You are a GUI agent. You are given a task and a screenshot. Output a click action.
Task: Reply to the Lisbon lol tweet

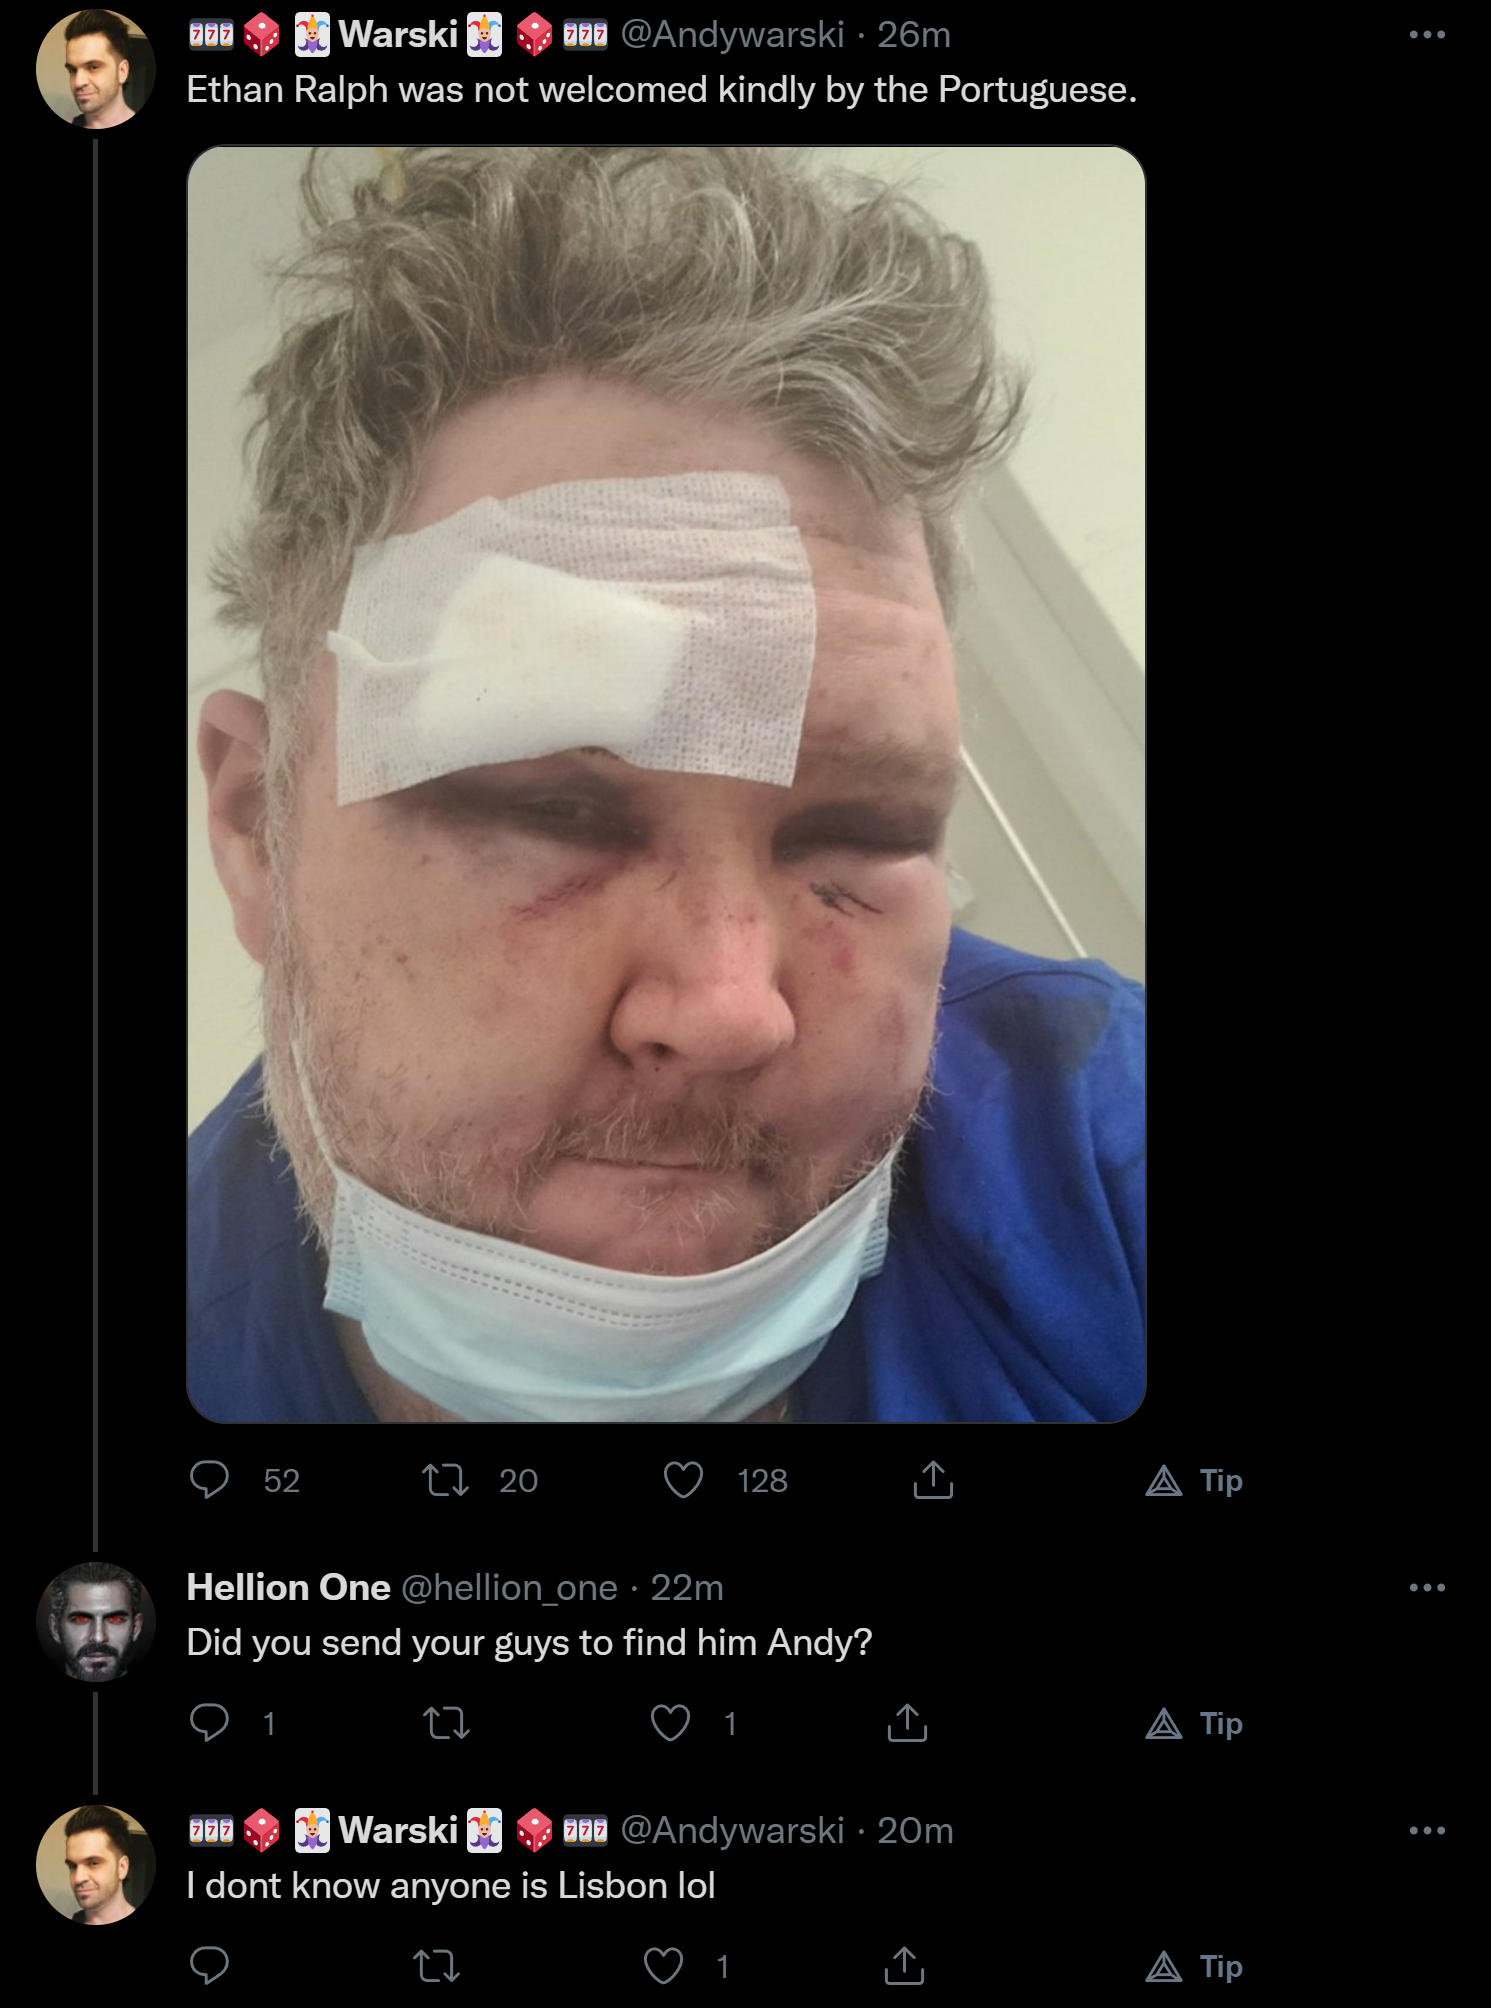click(x=210, y=1966)
